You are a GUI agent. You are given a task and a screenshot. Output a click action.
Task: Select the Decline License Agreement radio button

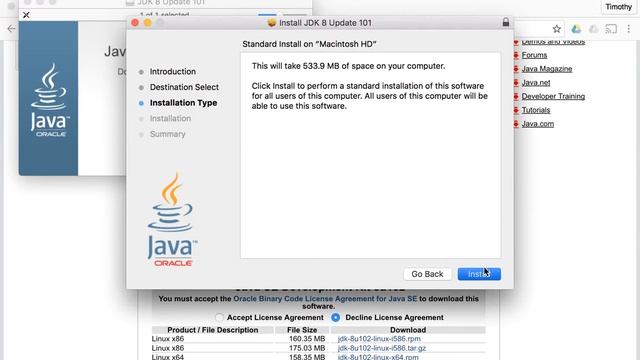[336, 318]
